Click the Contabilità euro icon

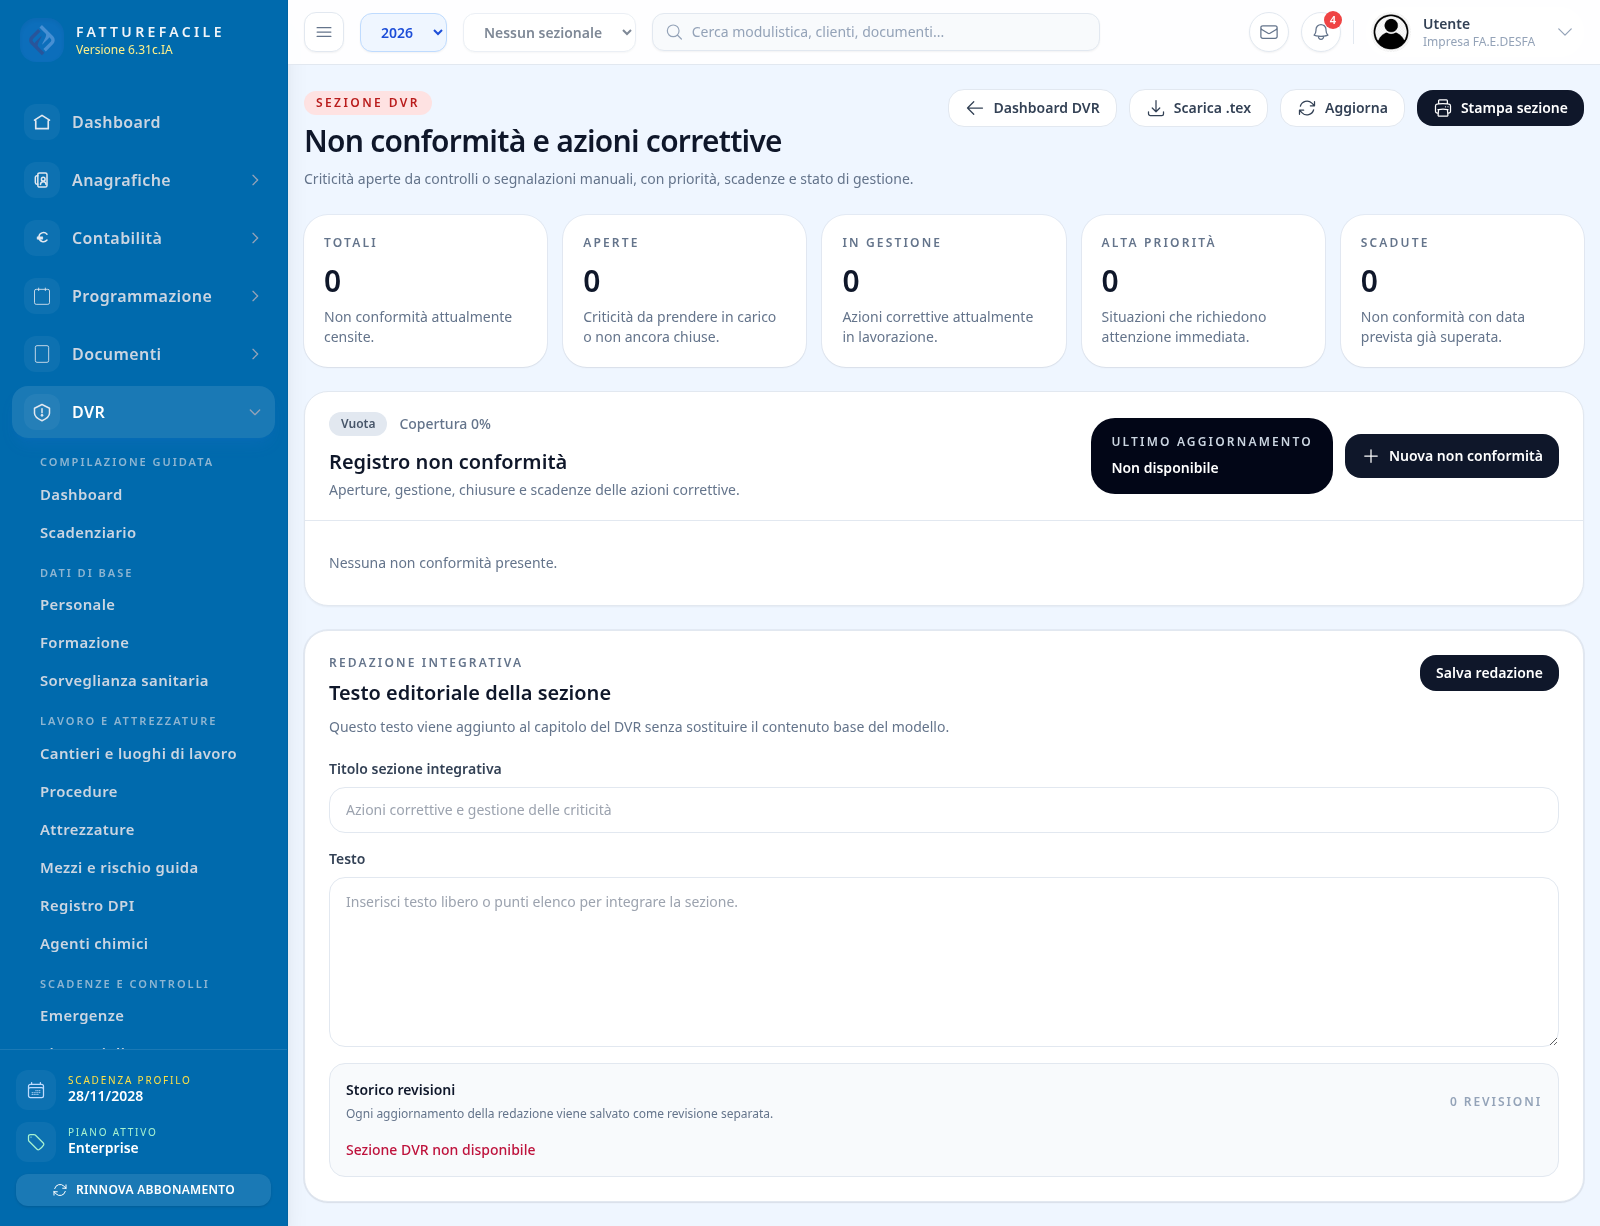point(42,238)
